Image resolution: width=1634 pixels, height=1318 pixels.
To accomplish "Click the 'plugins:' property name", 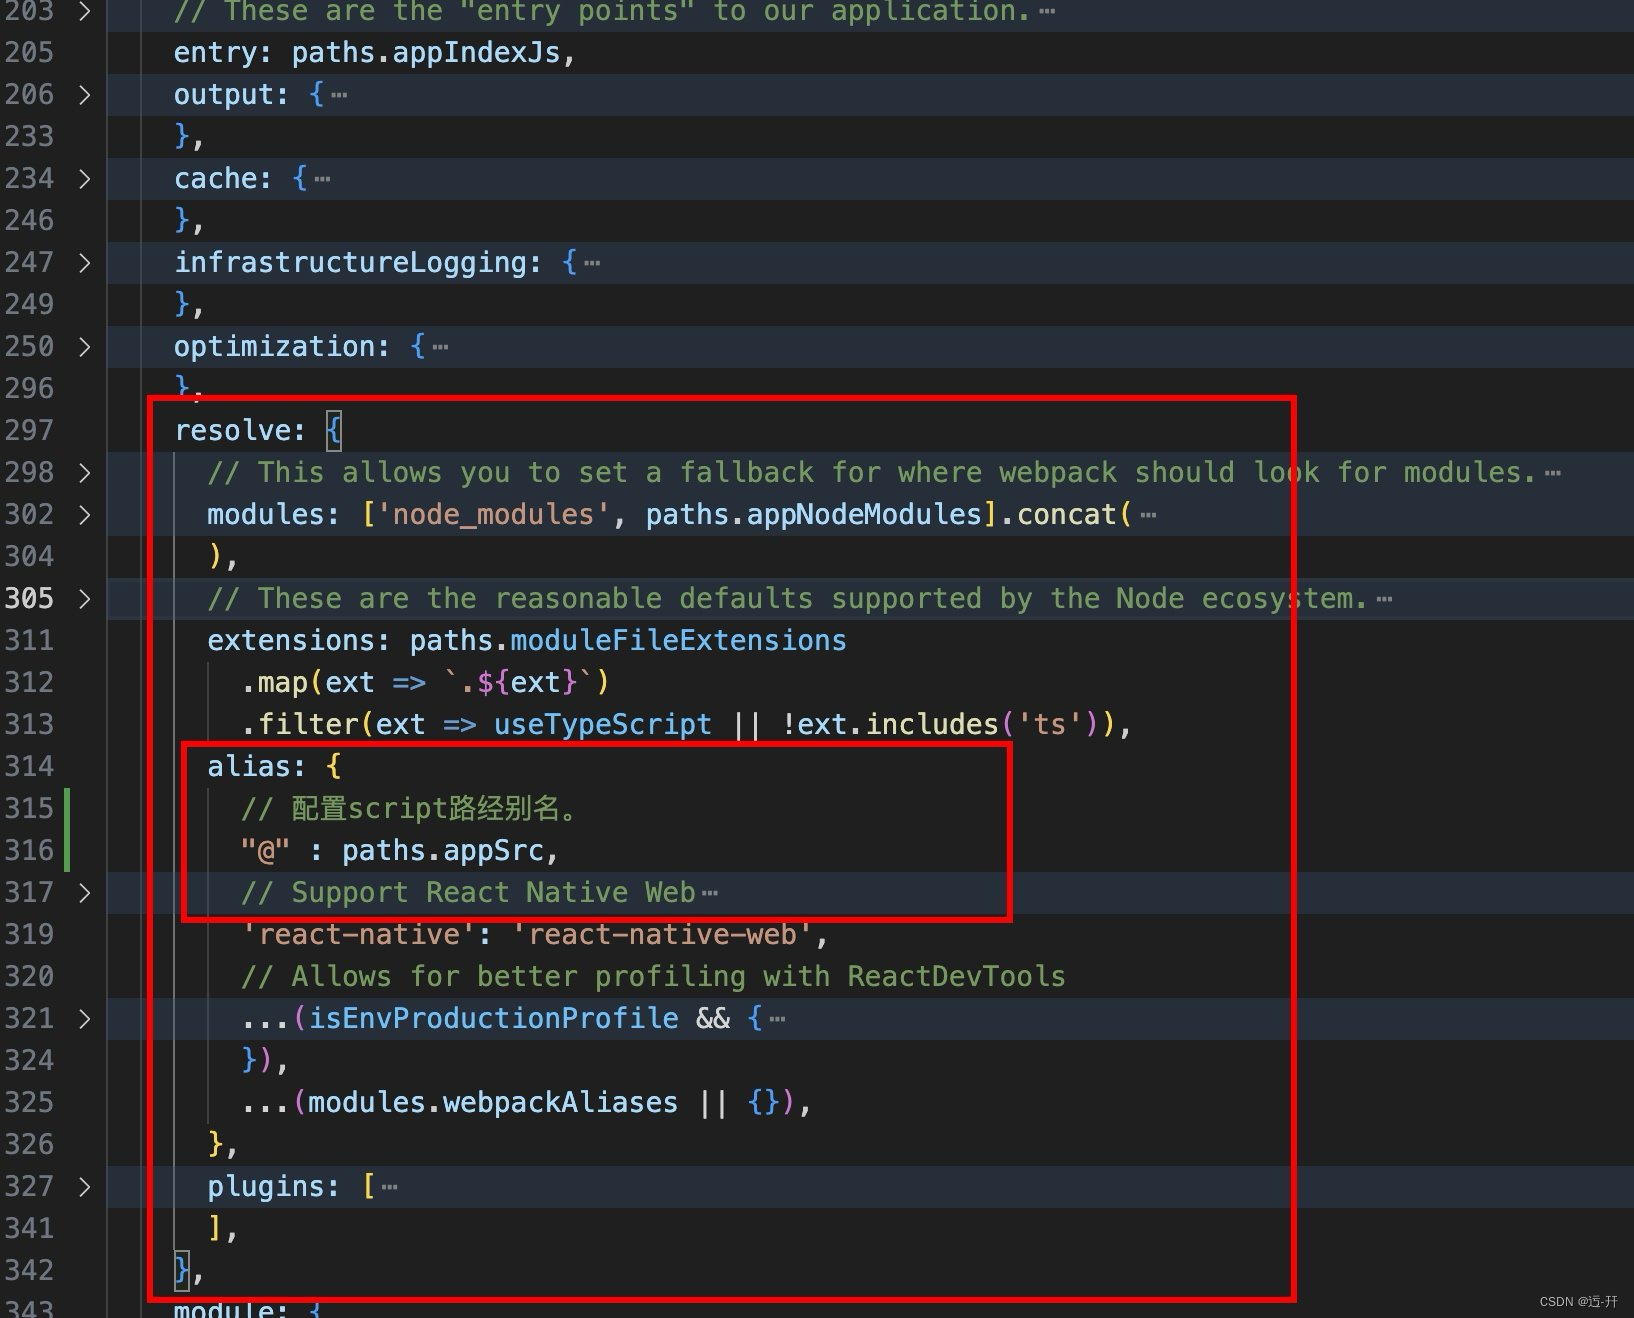I will point(274,1187).
